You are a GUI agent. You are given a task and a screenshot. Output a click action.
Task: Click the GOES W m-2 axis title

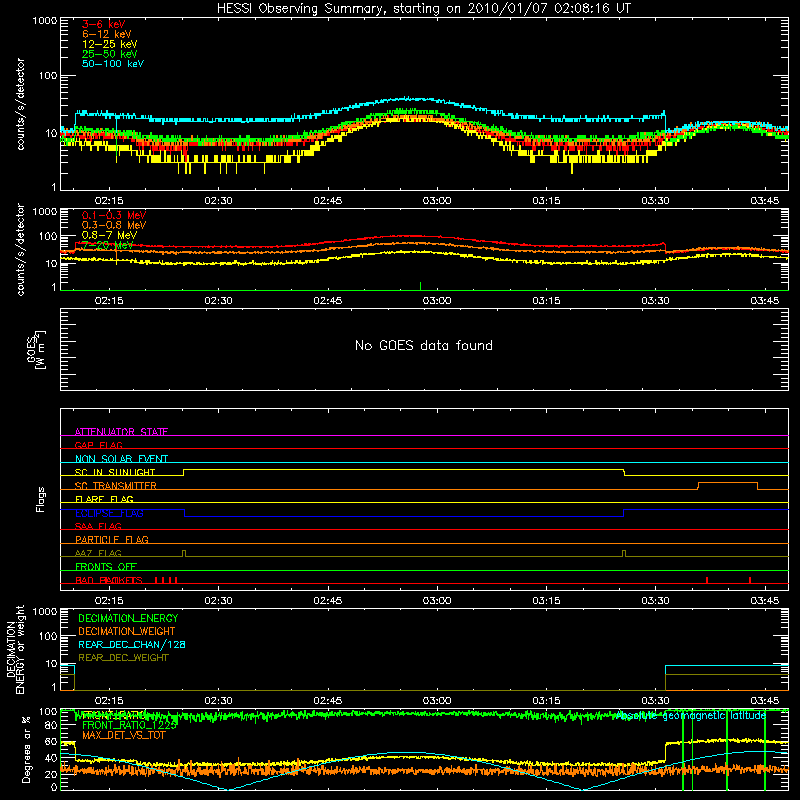click(36, 349)
